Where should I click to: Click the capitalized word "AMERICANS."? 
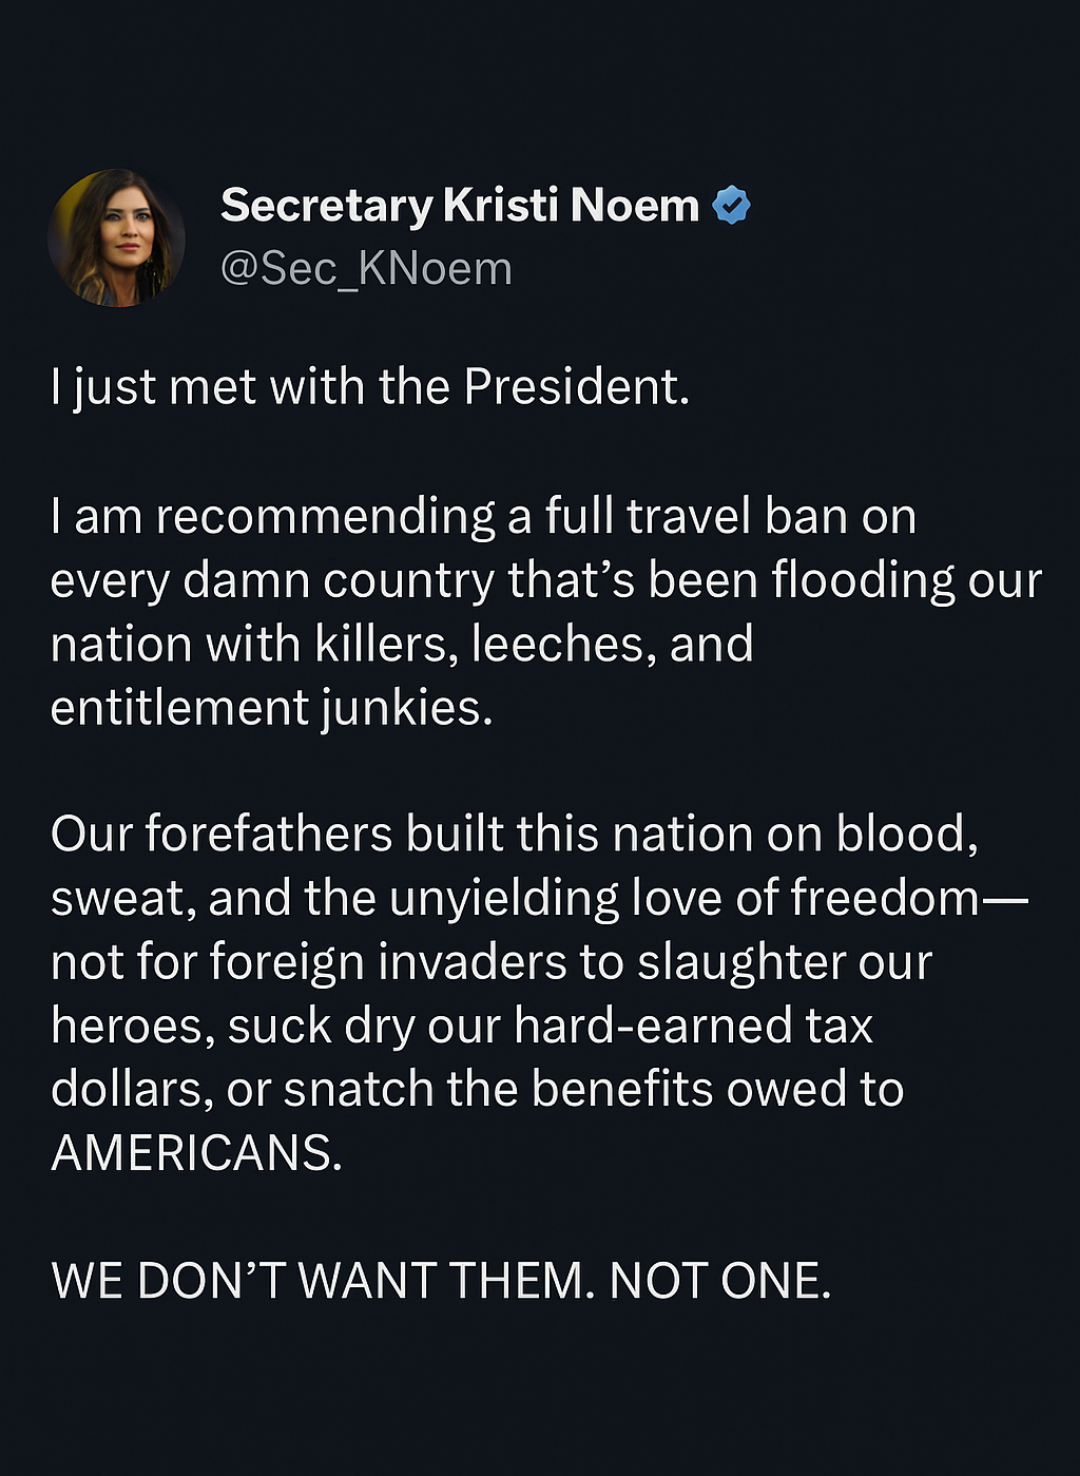coord(196,1153)
